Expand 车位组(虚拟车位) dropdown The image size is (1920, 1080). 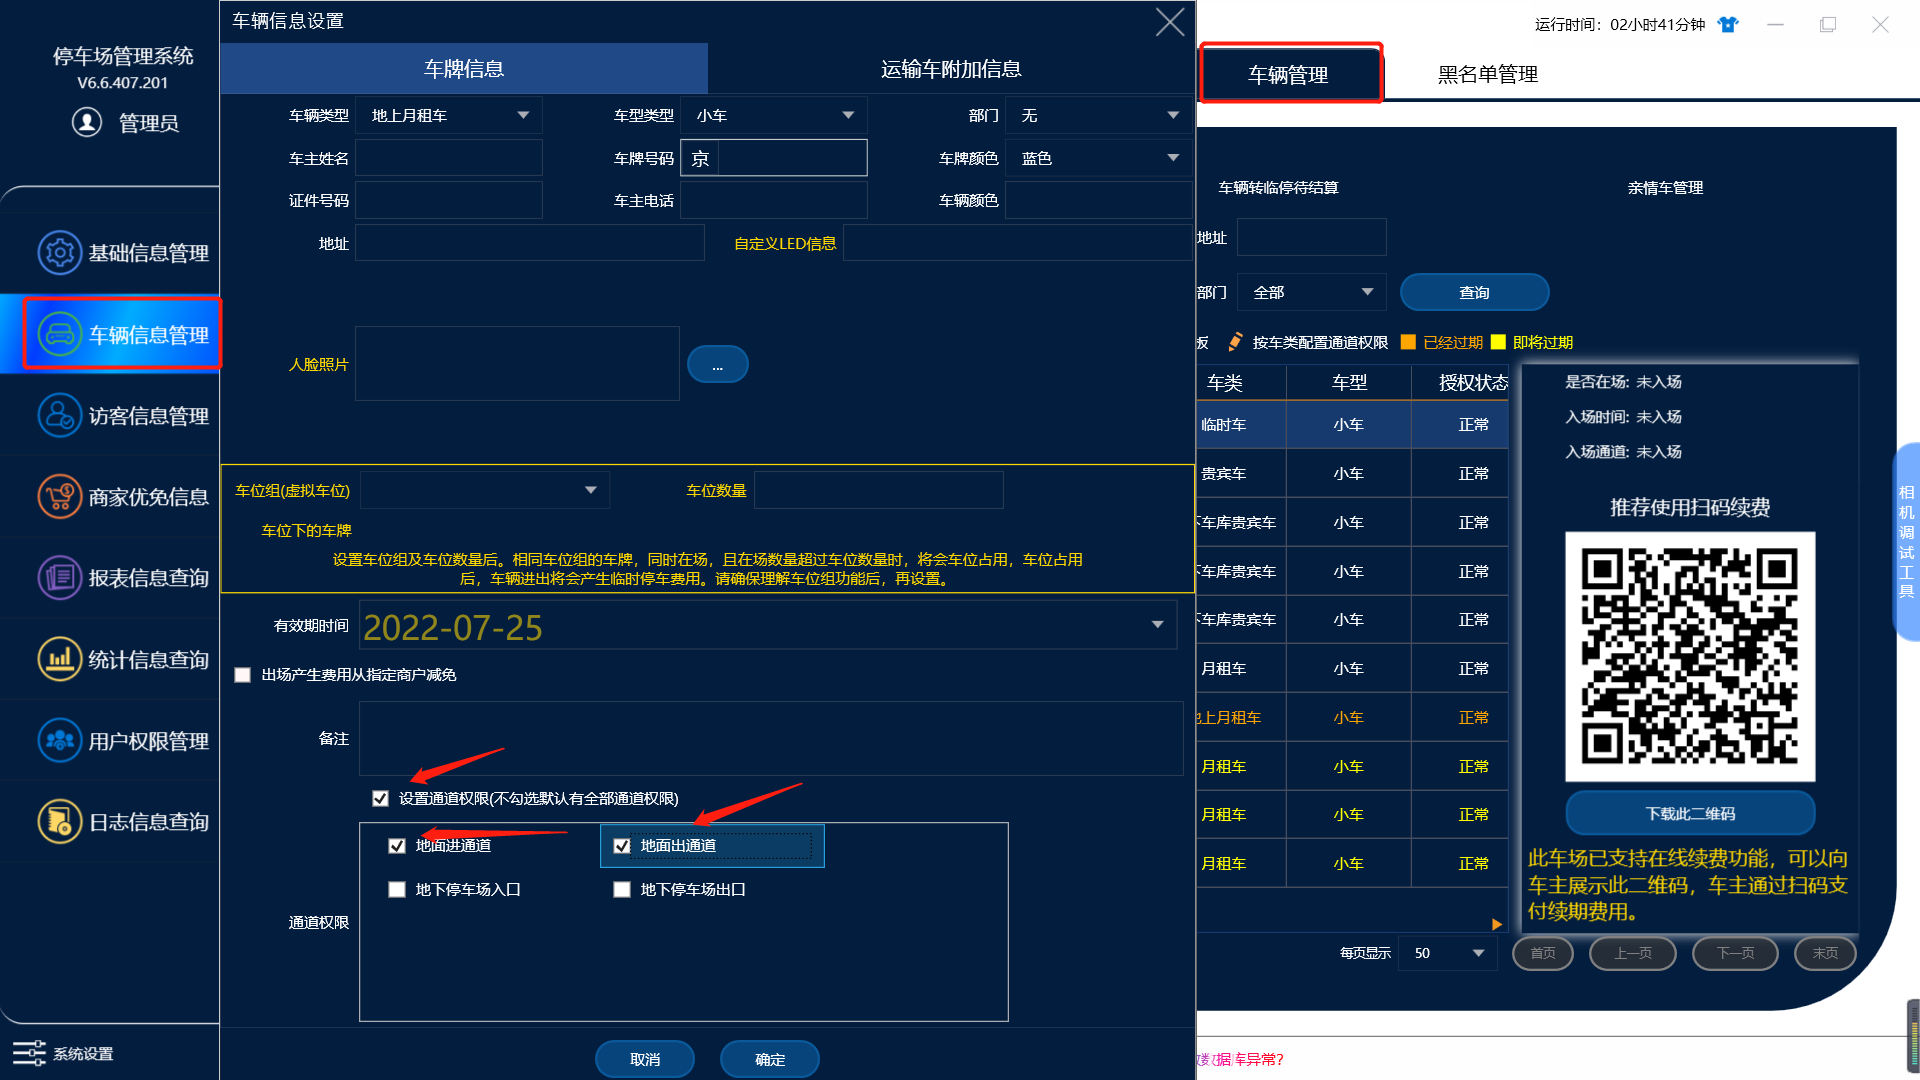pos(485,490)
